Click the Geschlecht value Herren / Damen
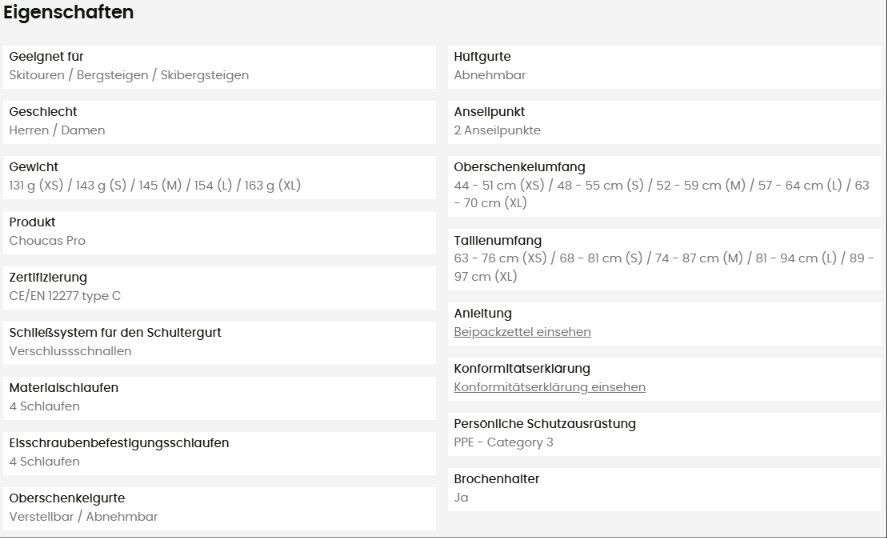The image size is (887, 538). 57,130
